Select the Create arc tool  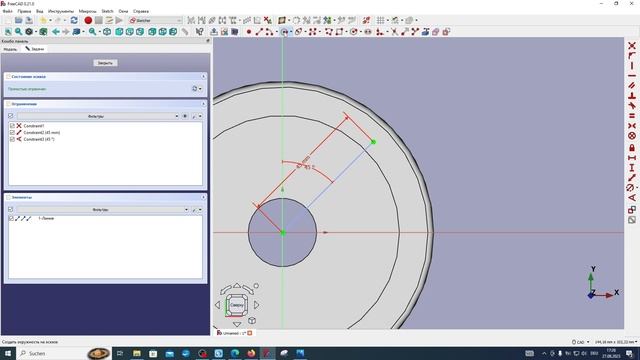pos(269,31)
